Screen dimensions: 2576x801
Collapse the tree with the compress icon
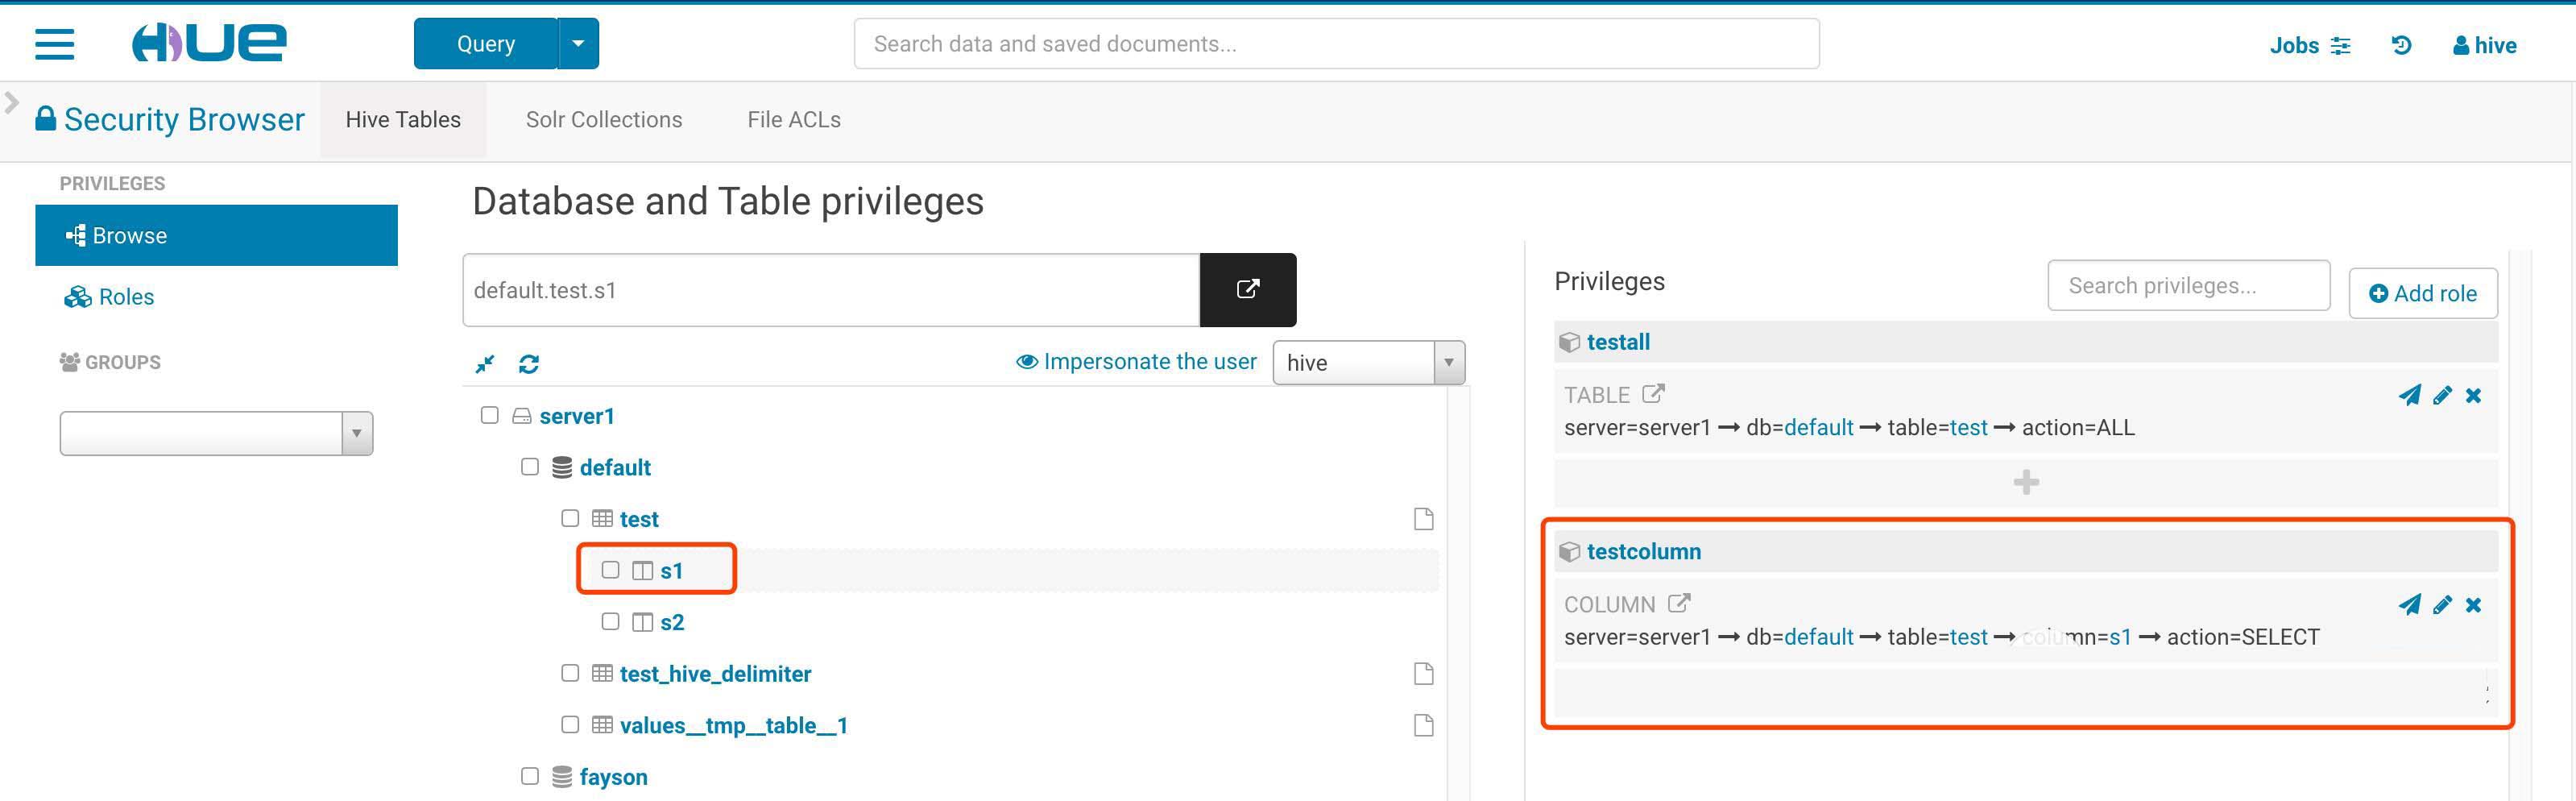click(x=485, y=364)
